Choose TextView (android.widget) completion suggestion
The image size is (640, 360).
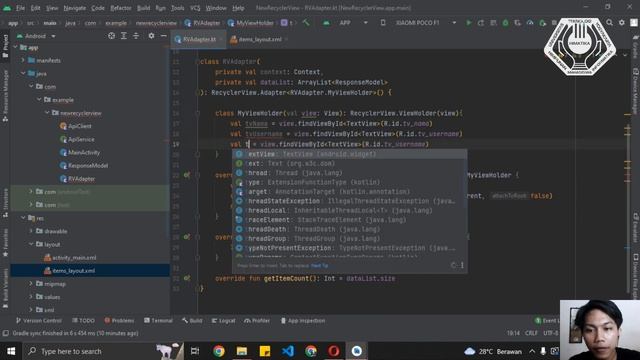pos(350,154)
